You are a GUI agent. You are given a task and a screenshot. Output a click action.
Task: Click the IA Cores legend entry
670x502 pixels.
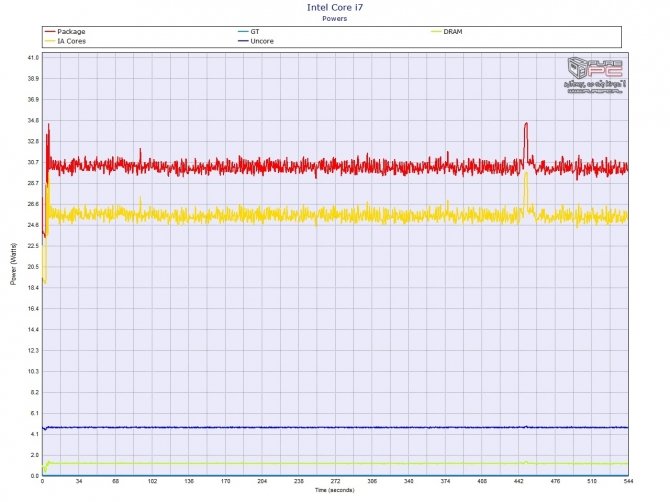coord(65,41)
